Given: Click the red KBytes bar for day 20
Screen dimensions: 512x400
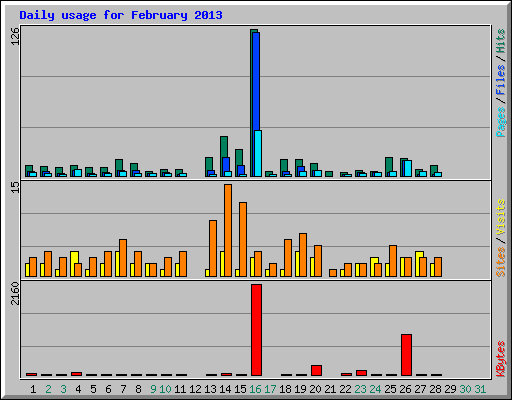Looking at the screenshot, I should [x=316, y=371].
